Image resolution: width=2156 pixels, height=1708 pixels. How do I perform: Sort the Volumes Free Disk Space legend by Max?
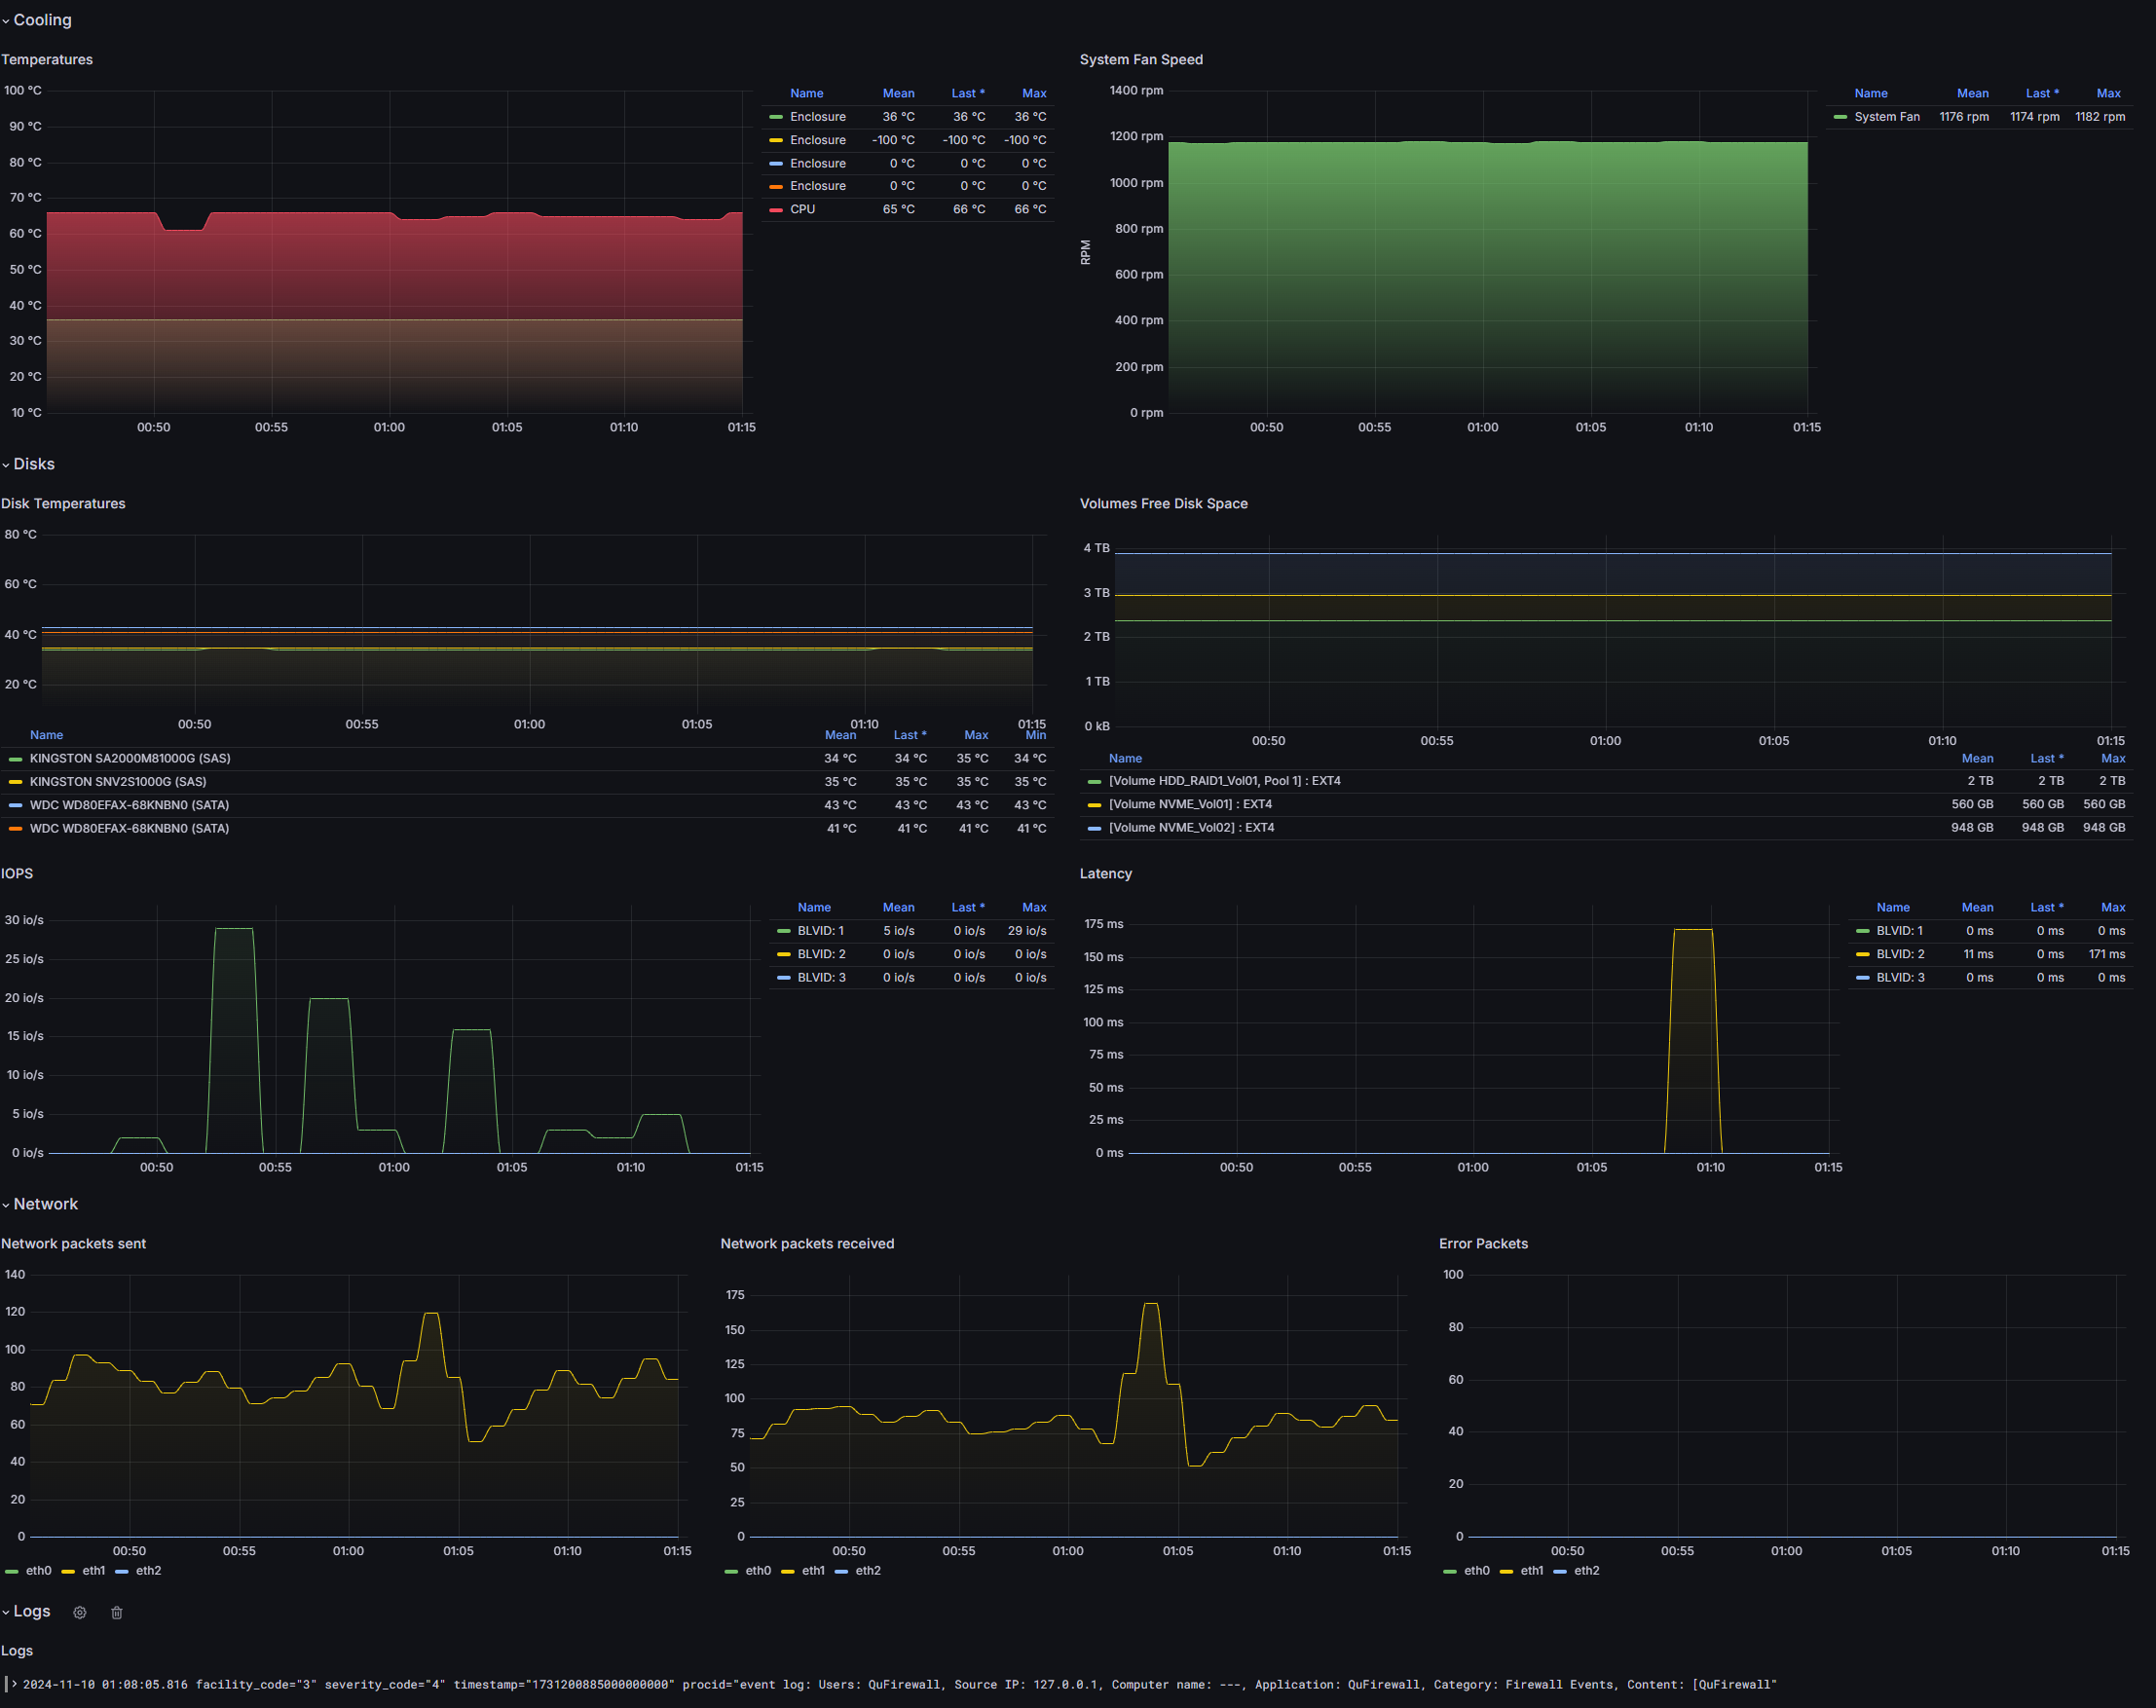pyautogui.click(x=2113, y=758)
